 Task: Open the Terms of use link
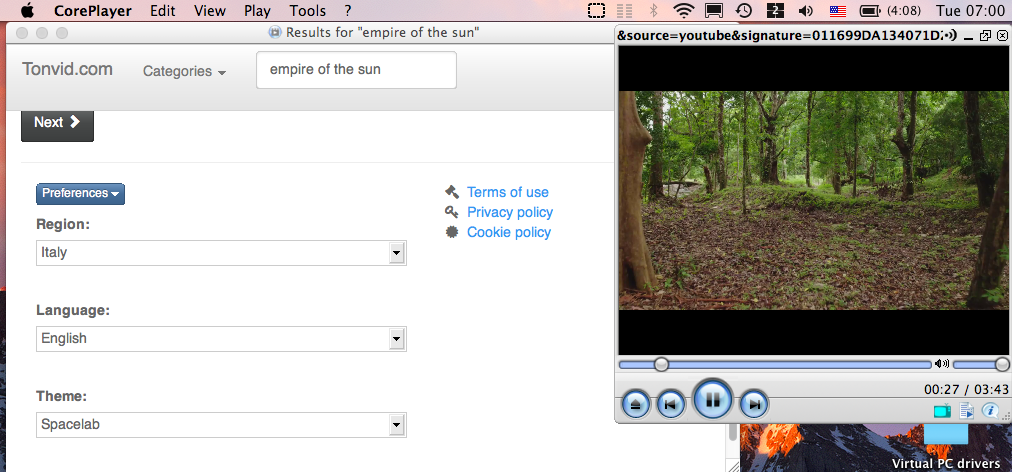(508, 192)
